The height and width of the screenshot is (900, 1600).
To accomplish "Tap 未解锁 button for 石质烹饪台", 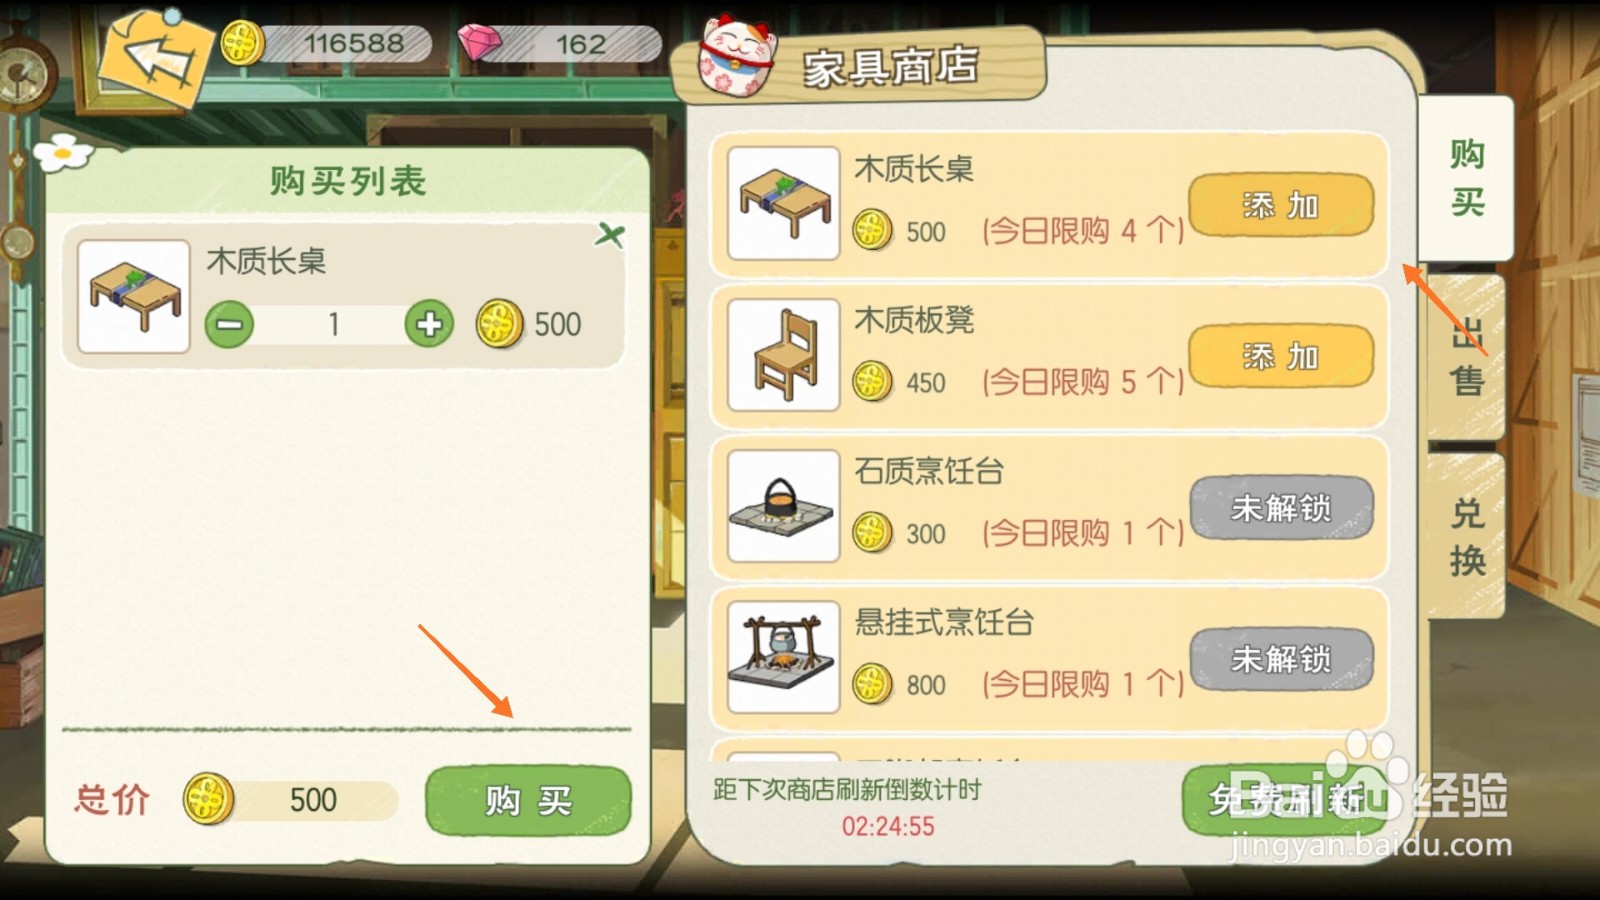I will tap(1281, 508).
